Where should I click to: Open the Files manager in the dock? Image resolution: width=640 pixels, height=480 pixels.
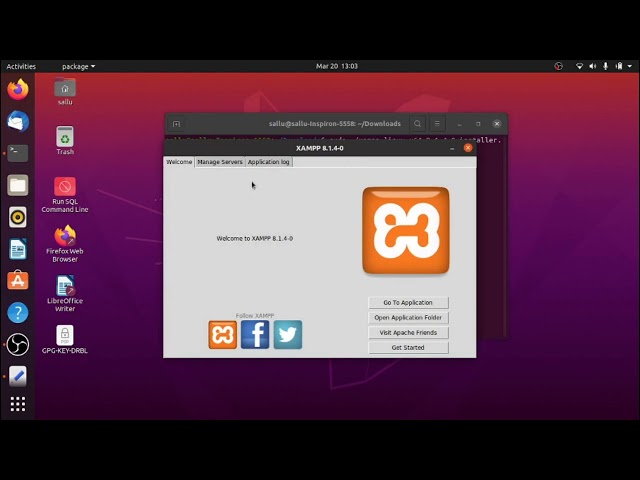point(18,185)
